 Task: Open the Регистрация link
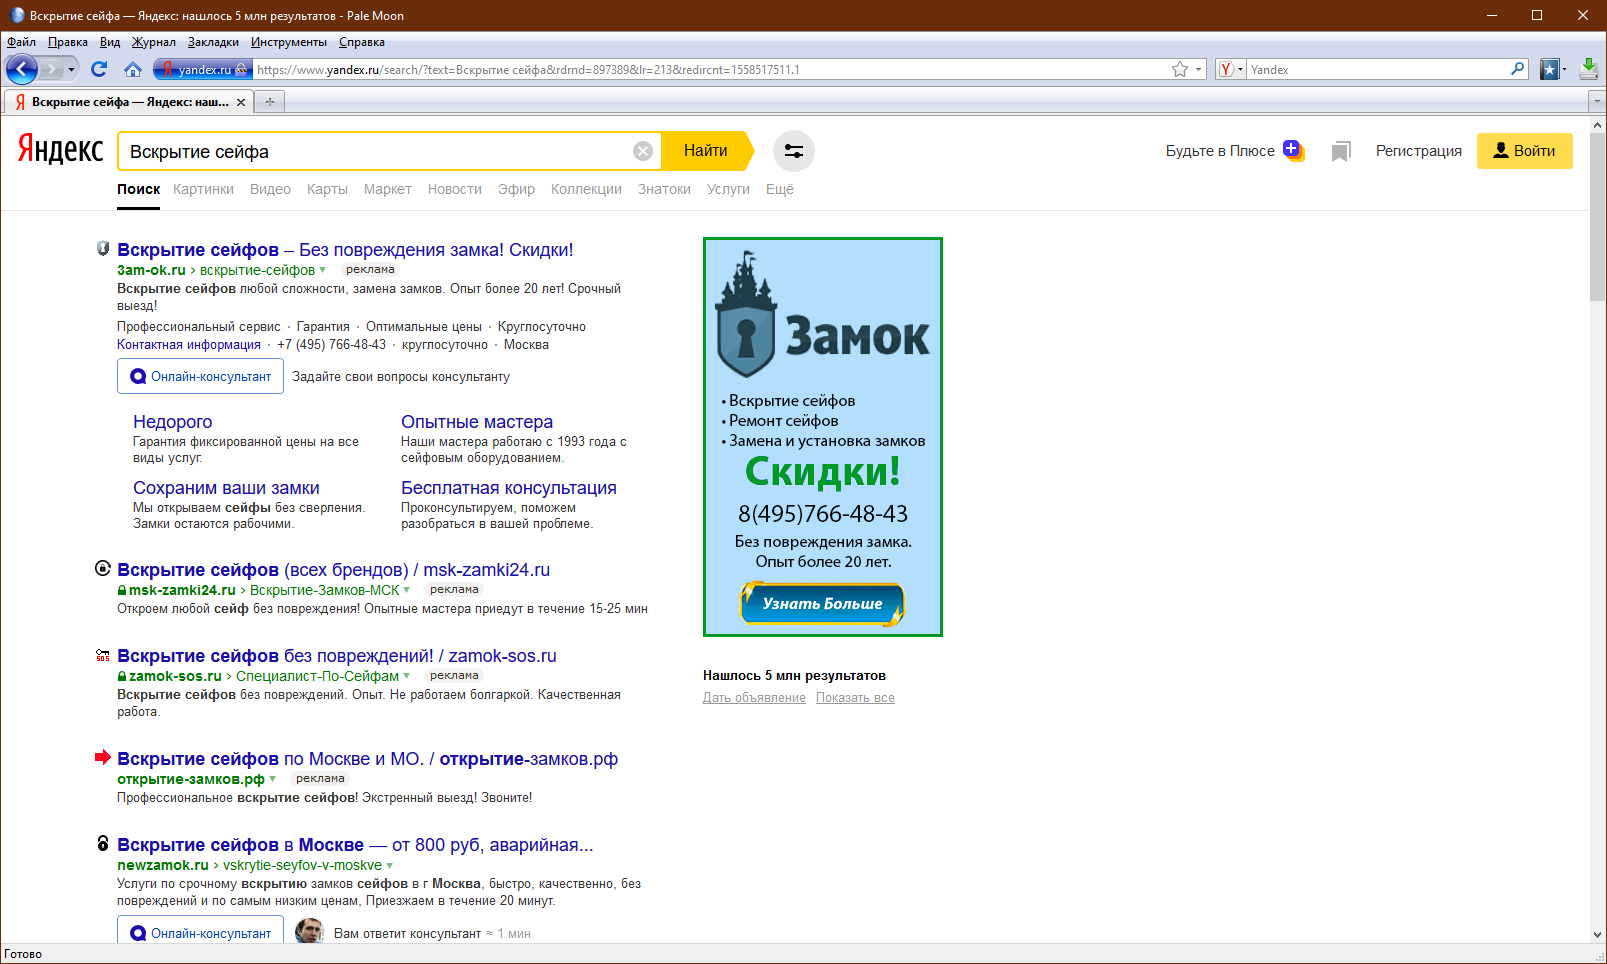1418,151
